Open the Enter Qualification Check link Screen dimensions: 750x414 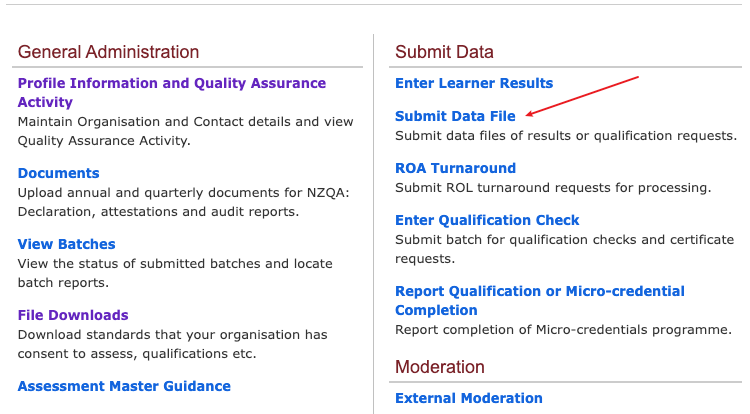[487, 220]
